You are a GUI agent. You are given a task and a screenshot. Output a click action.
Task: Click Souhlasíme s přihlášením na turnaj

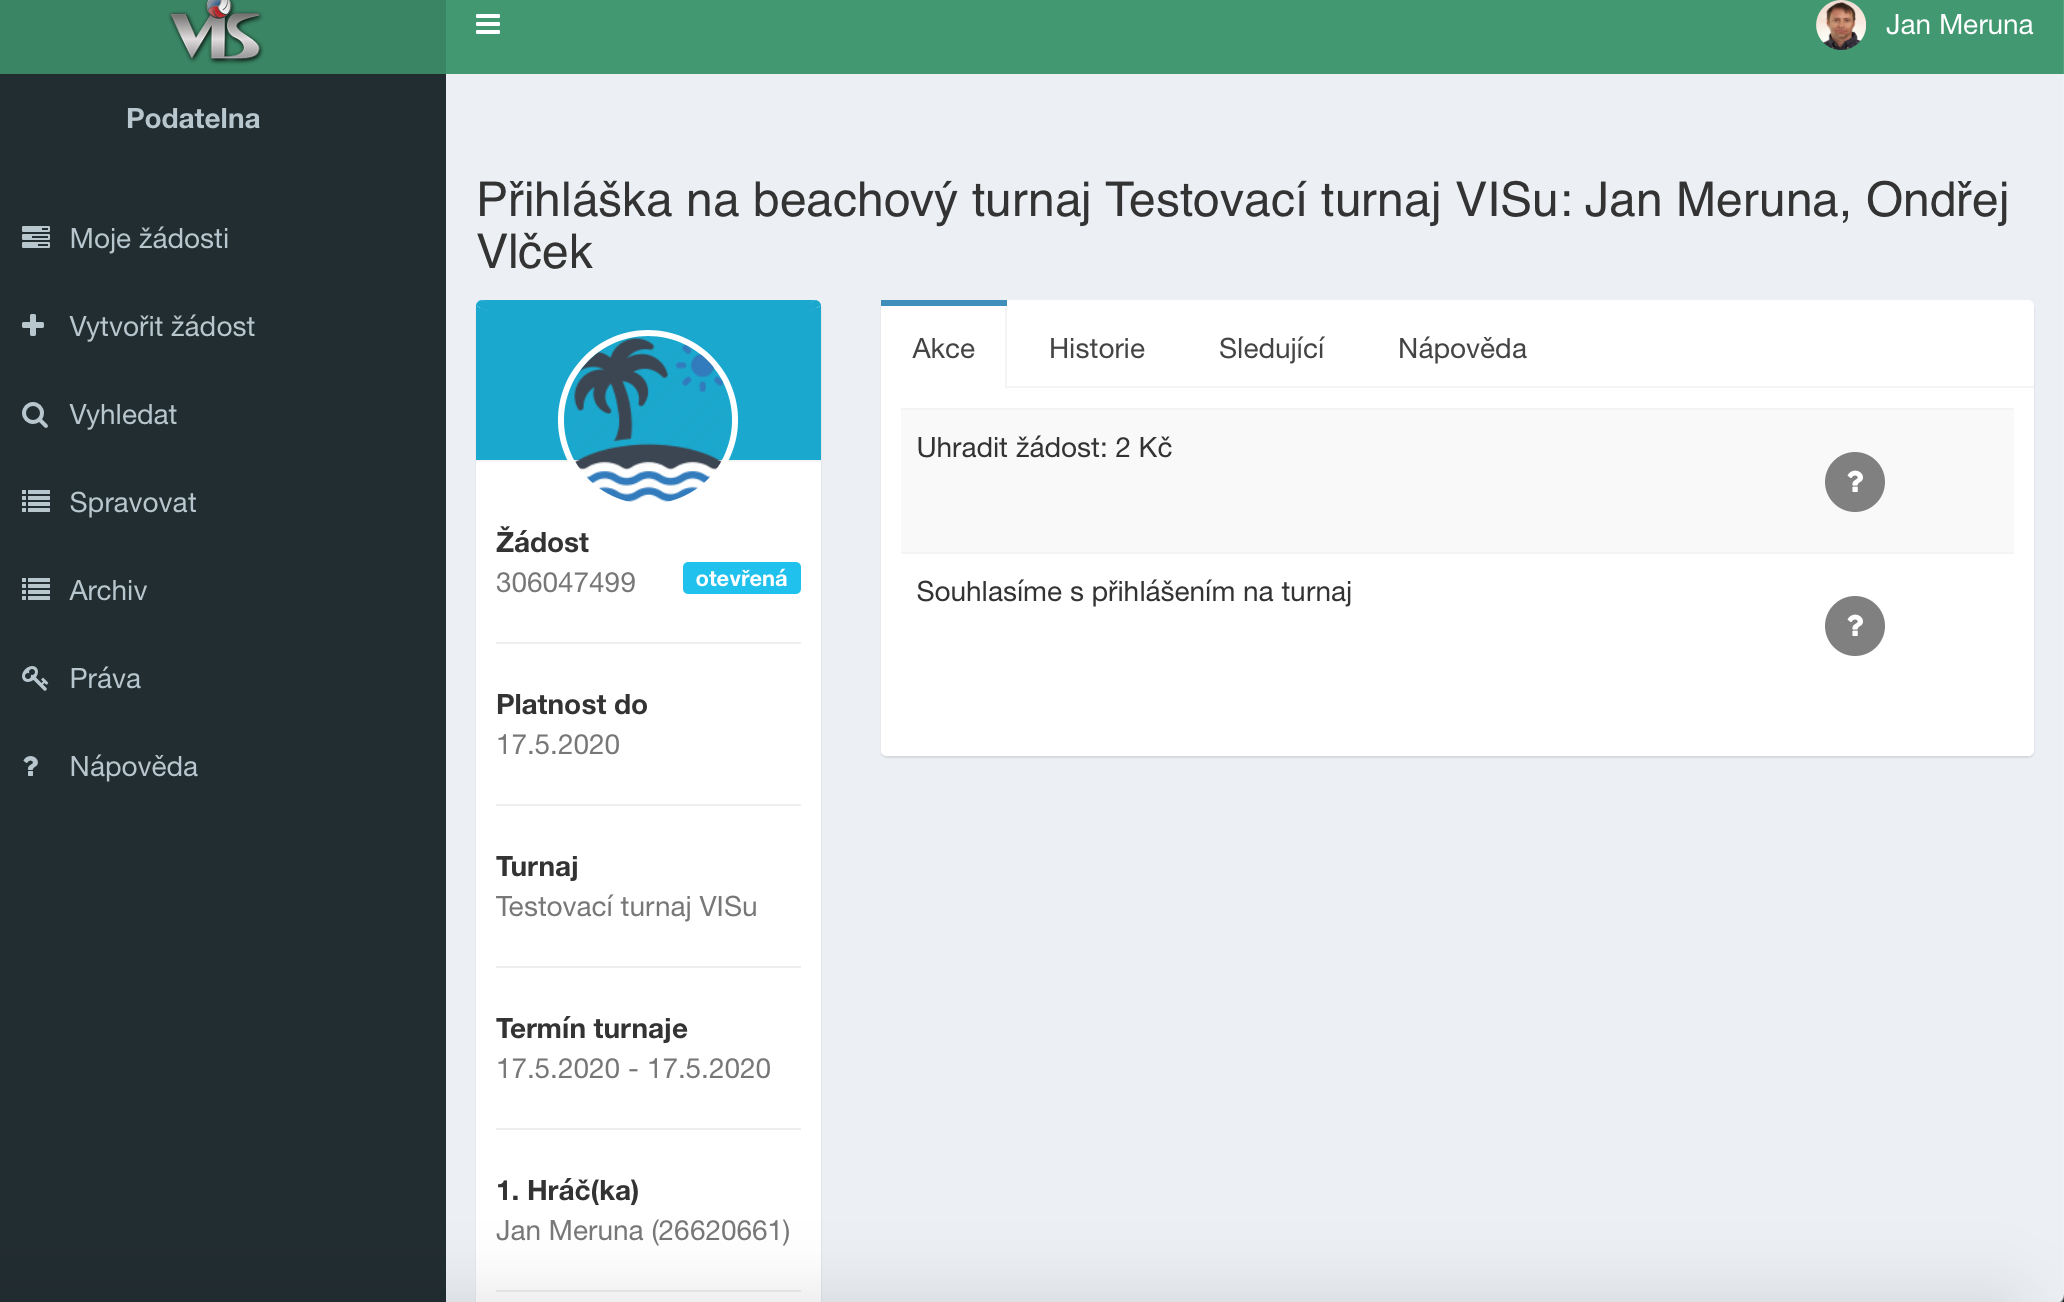1134,592
